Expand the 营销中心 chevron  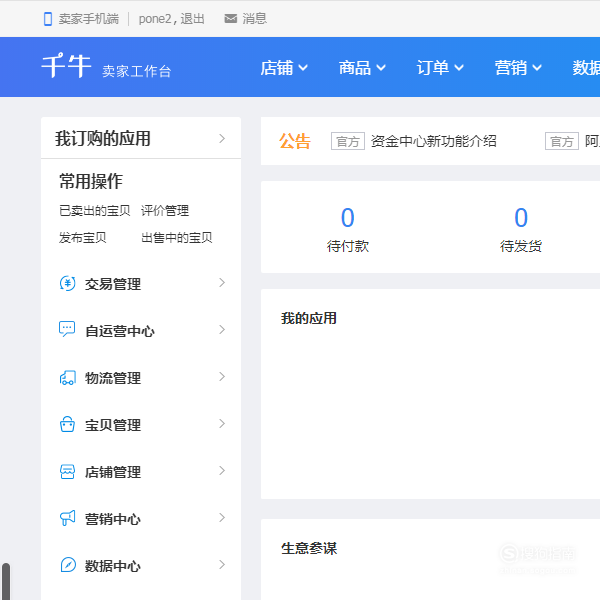pyautogui.click(x=222, y=518)
